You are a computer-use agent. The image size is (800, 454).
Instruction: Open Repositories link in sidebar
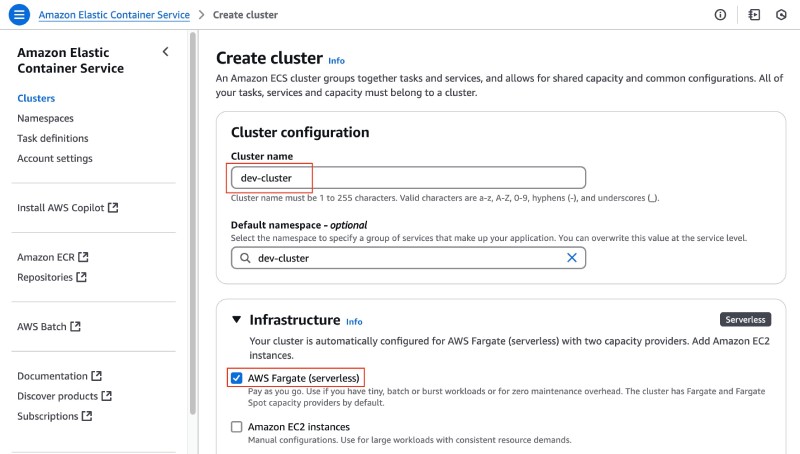point(52,277)
